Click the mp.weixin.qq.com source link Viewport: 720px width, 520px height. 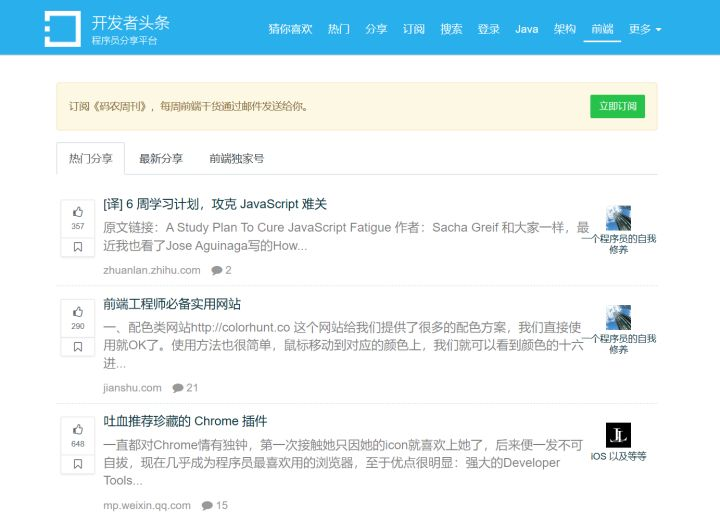click(147, 505)
